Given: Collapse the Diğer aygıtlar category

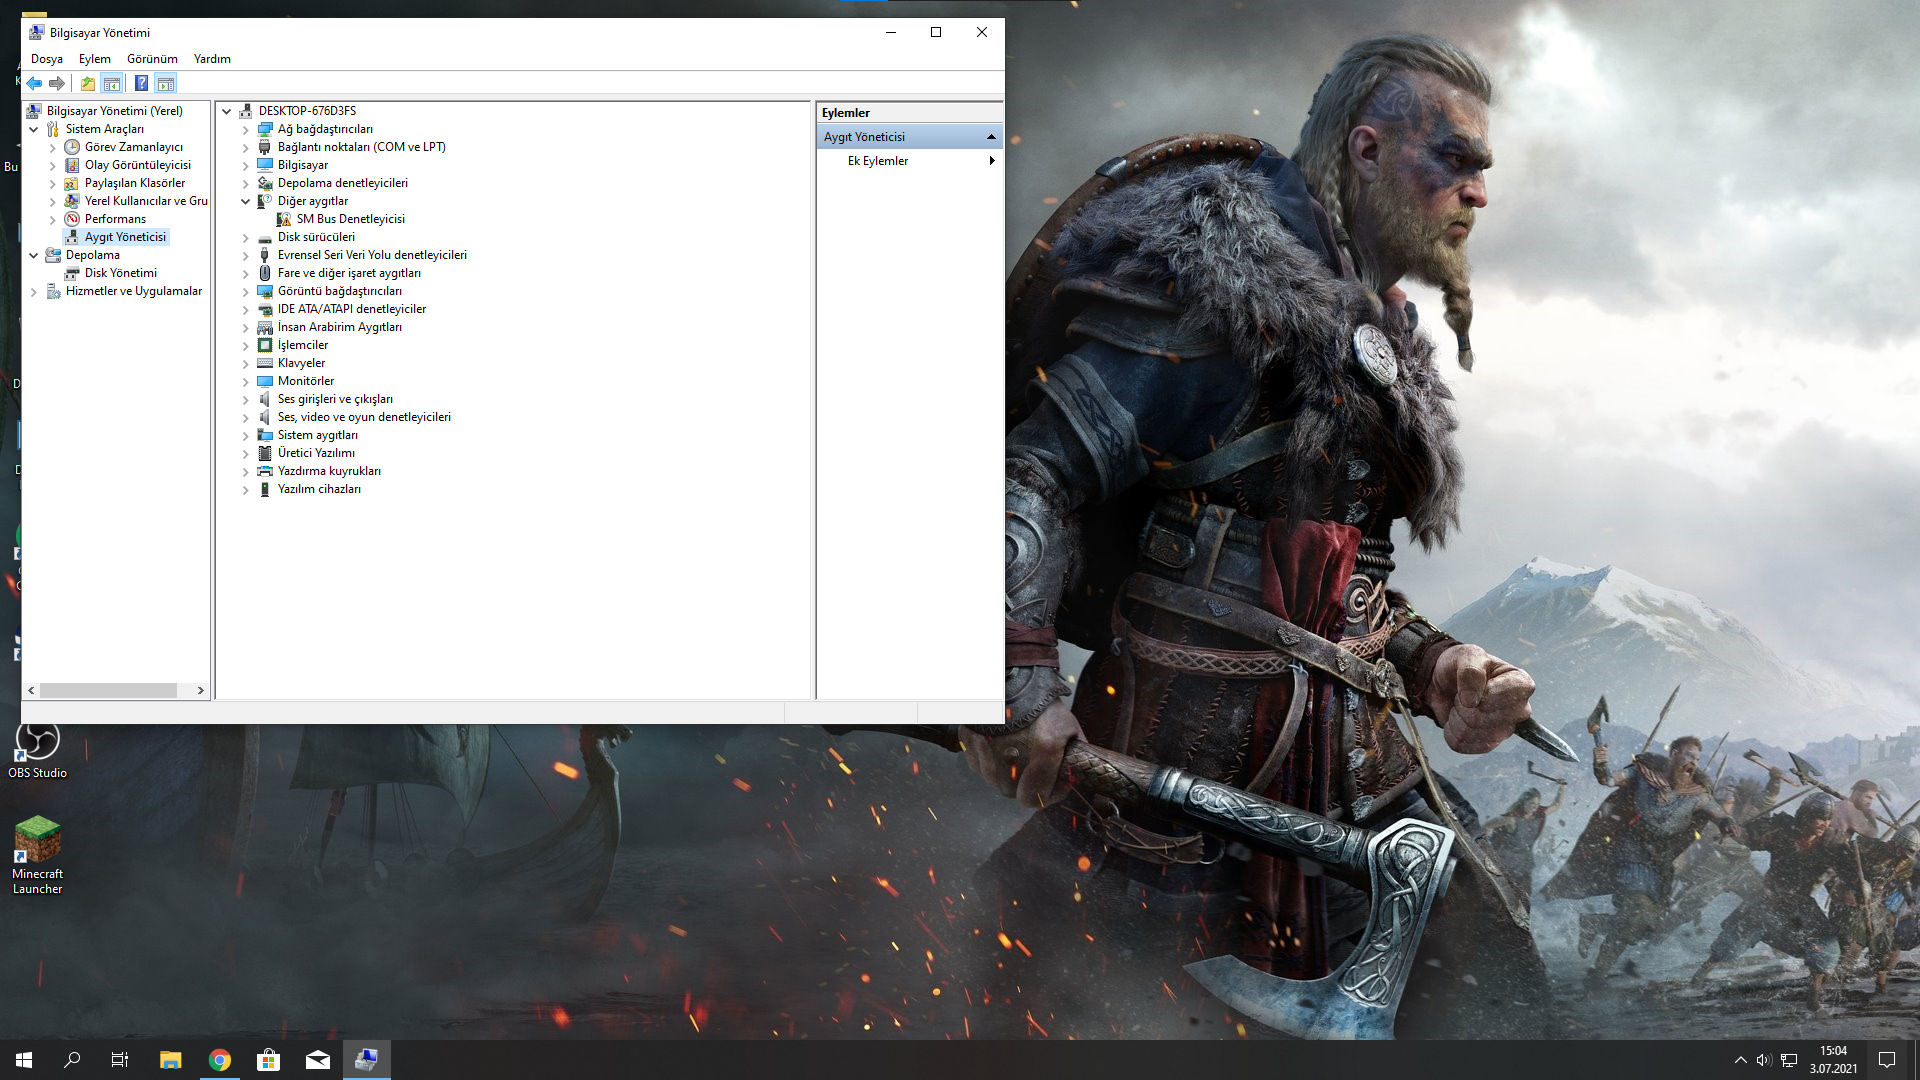Looking at the screenshot, I should coord(246,201).
